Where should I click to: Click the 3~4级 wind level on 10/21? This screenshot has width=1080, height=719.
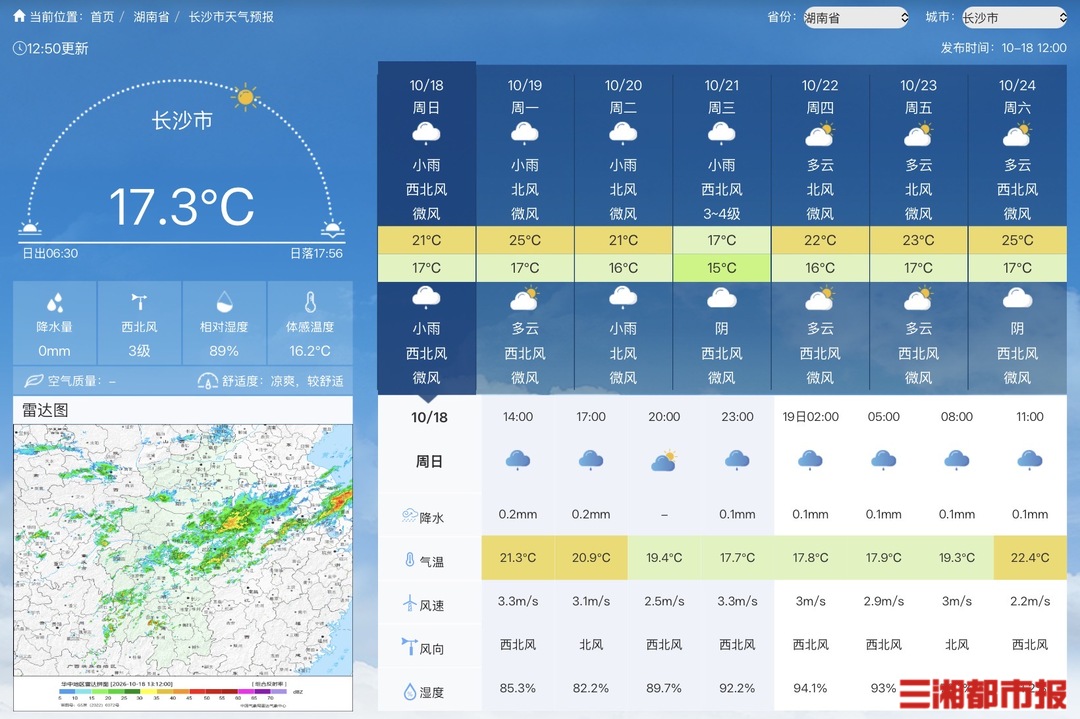click(x=722, y=214)
